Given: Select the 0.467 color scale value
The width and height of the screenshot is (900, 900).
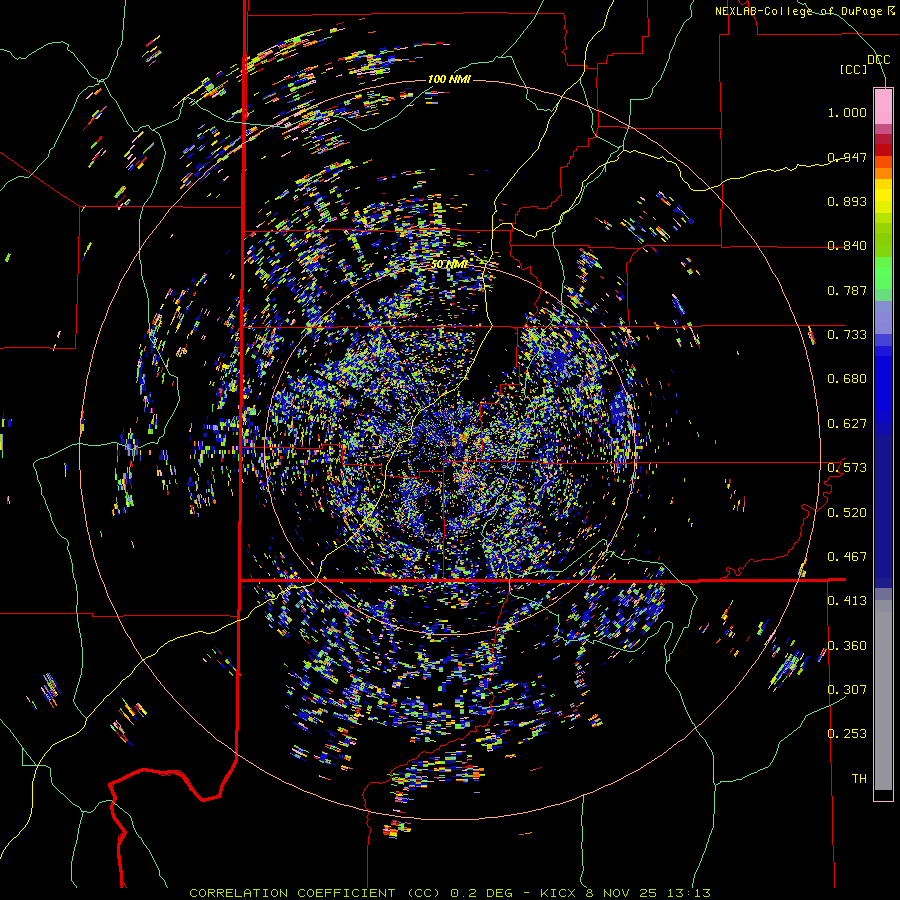Looking at the screenshot, I should point(847,557).
